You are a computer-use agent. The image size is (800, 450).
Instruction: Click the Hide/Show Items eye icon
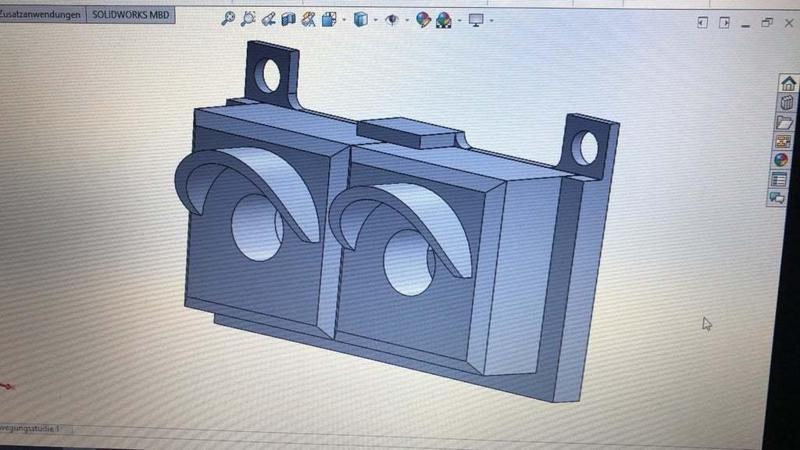(391, 20)
